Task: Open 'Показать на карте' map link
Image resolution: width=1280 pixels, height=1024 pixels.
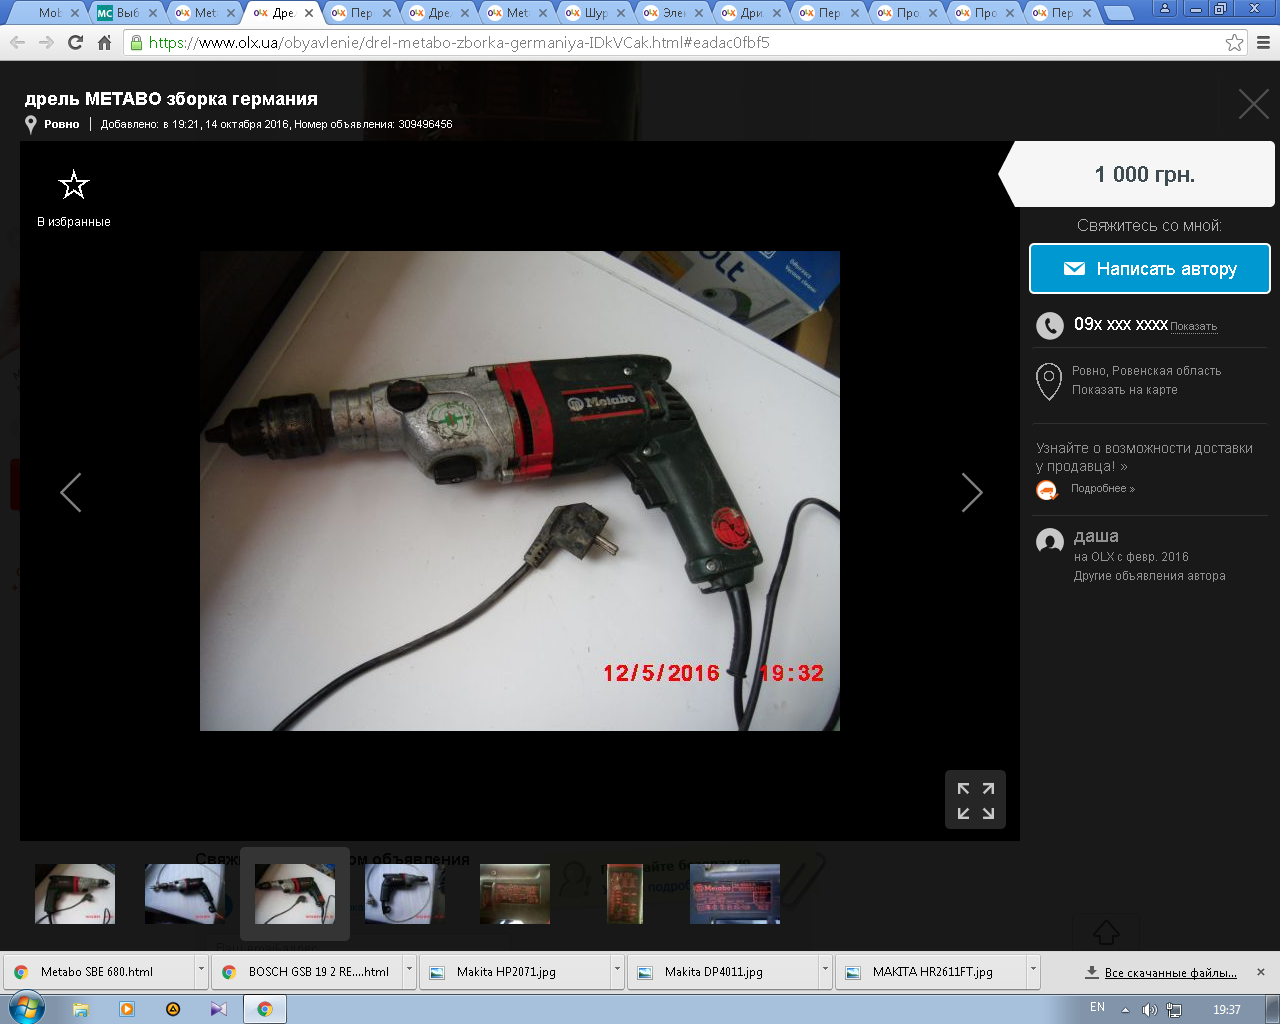Action: click(1125, 390)
